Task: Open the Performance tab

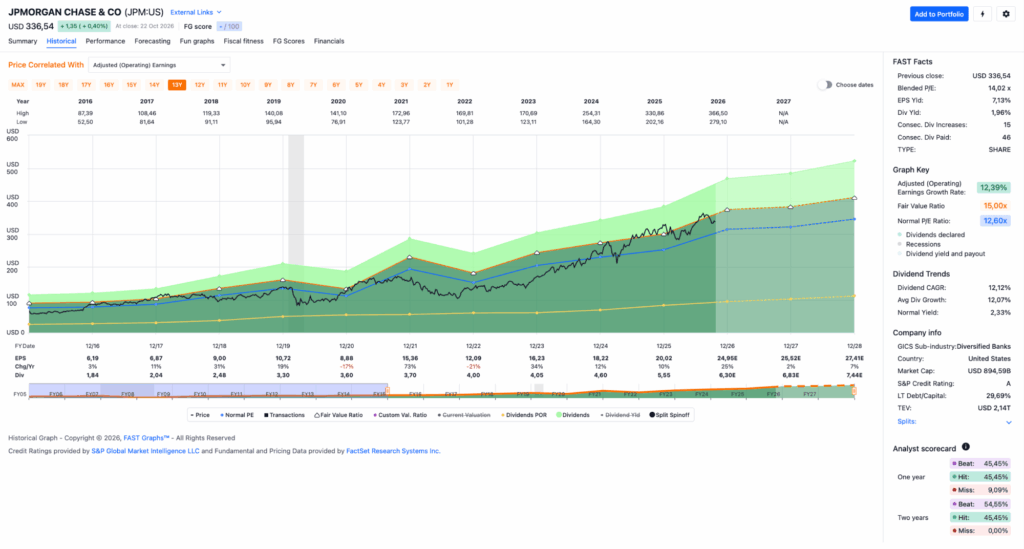Action: [105, 41]
